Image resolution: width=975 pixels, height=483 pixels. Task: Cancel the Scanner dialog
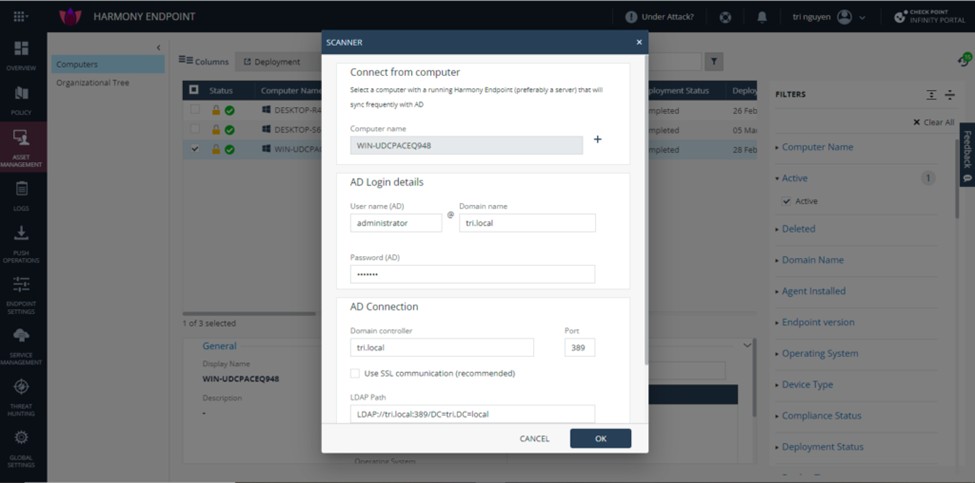[534, 438]
